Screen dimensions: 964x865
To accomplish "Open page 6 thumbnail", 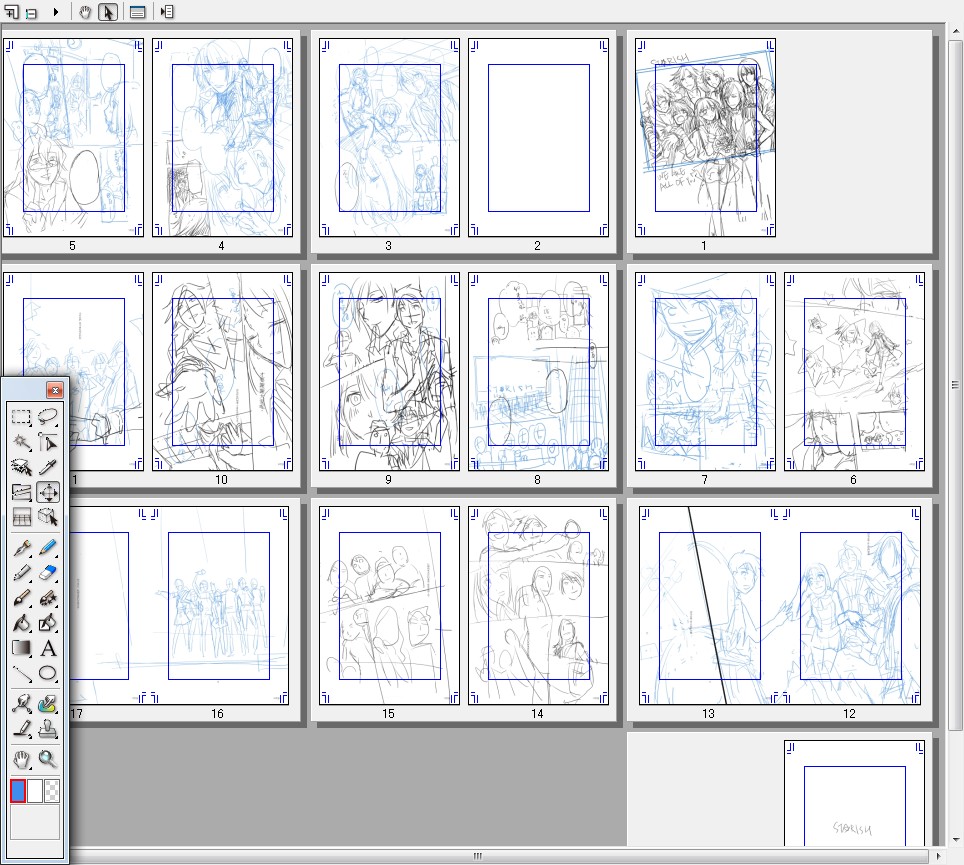I will [x=855, y=372].
